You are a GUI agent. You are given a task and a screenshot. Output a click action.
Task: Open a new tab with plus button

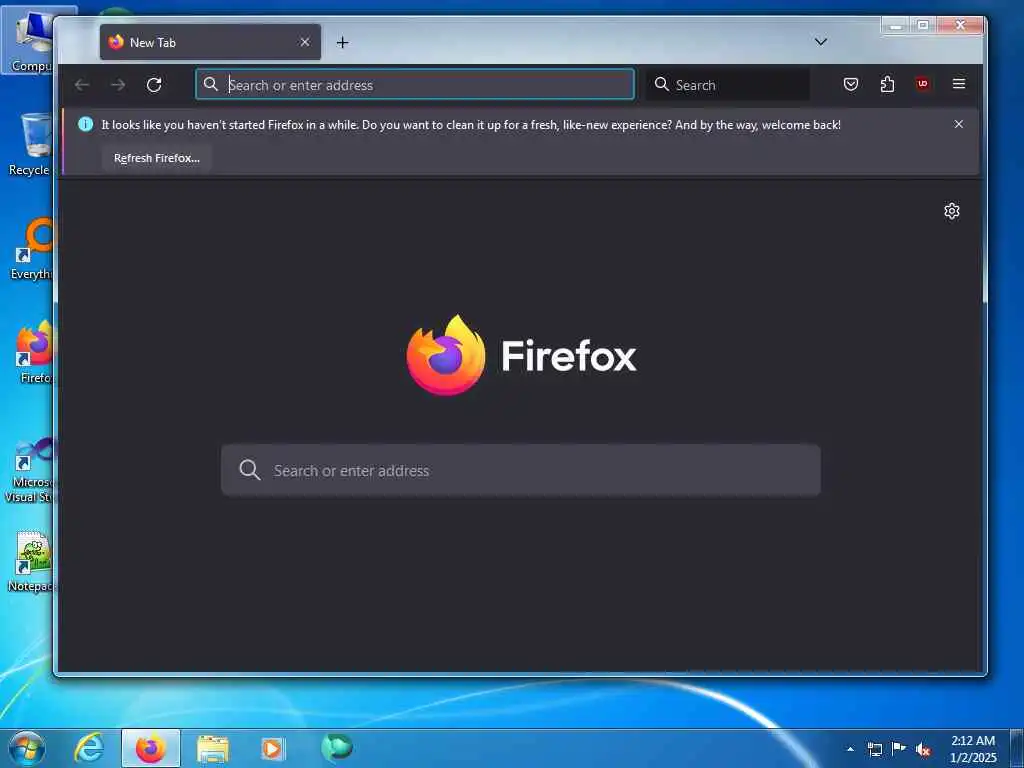point(342,42)
